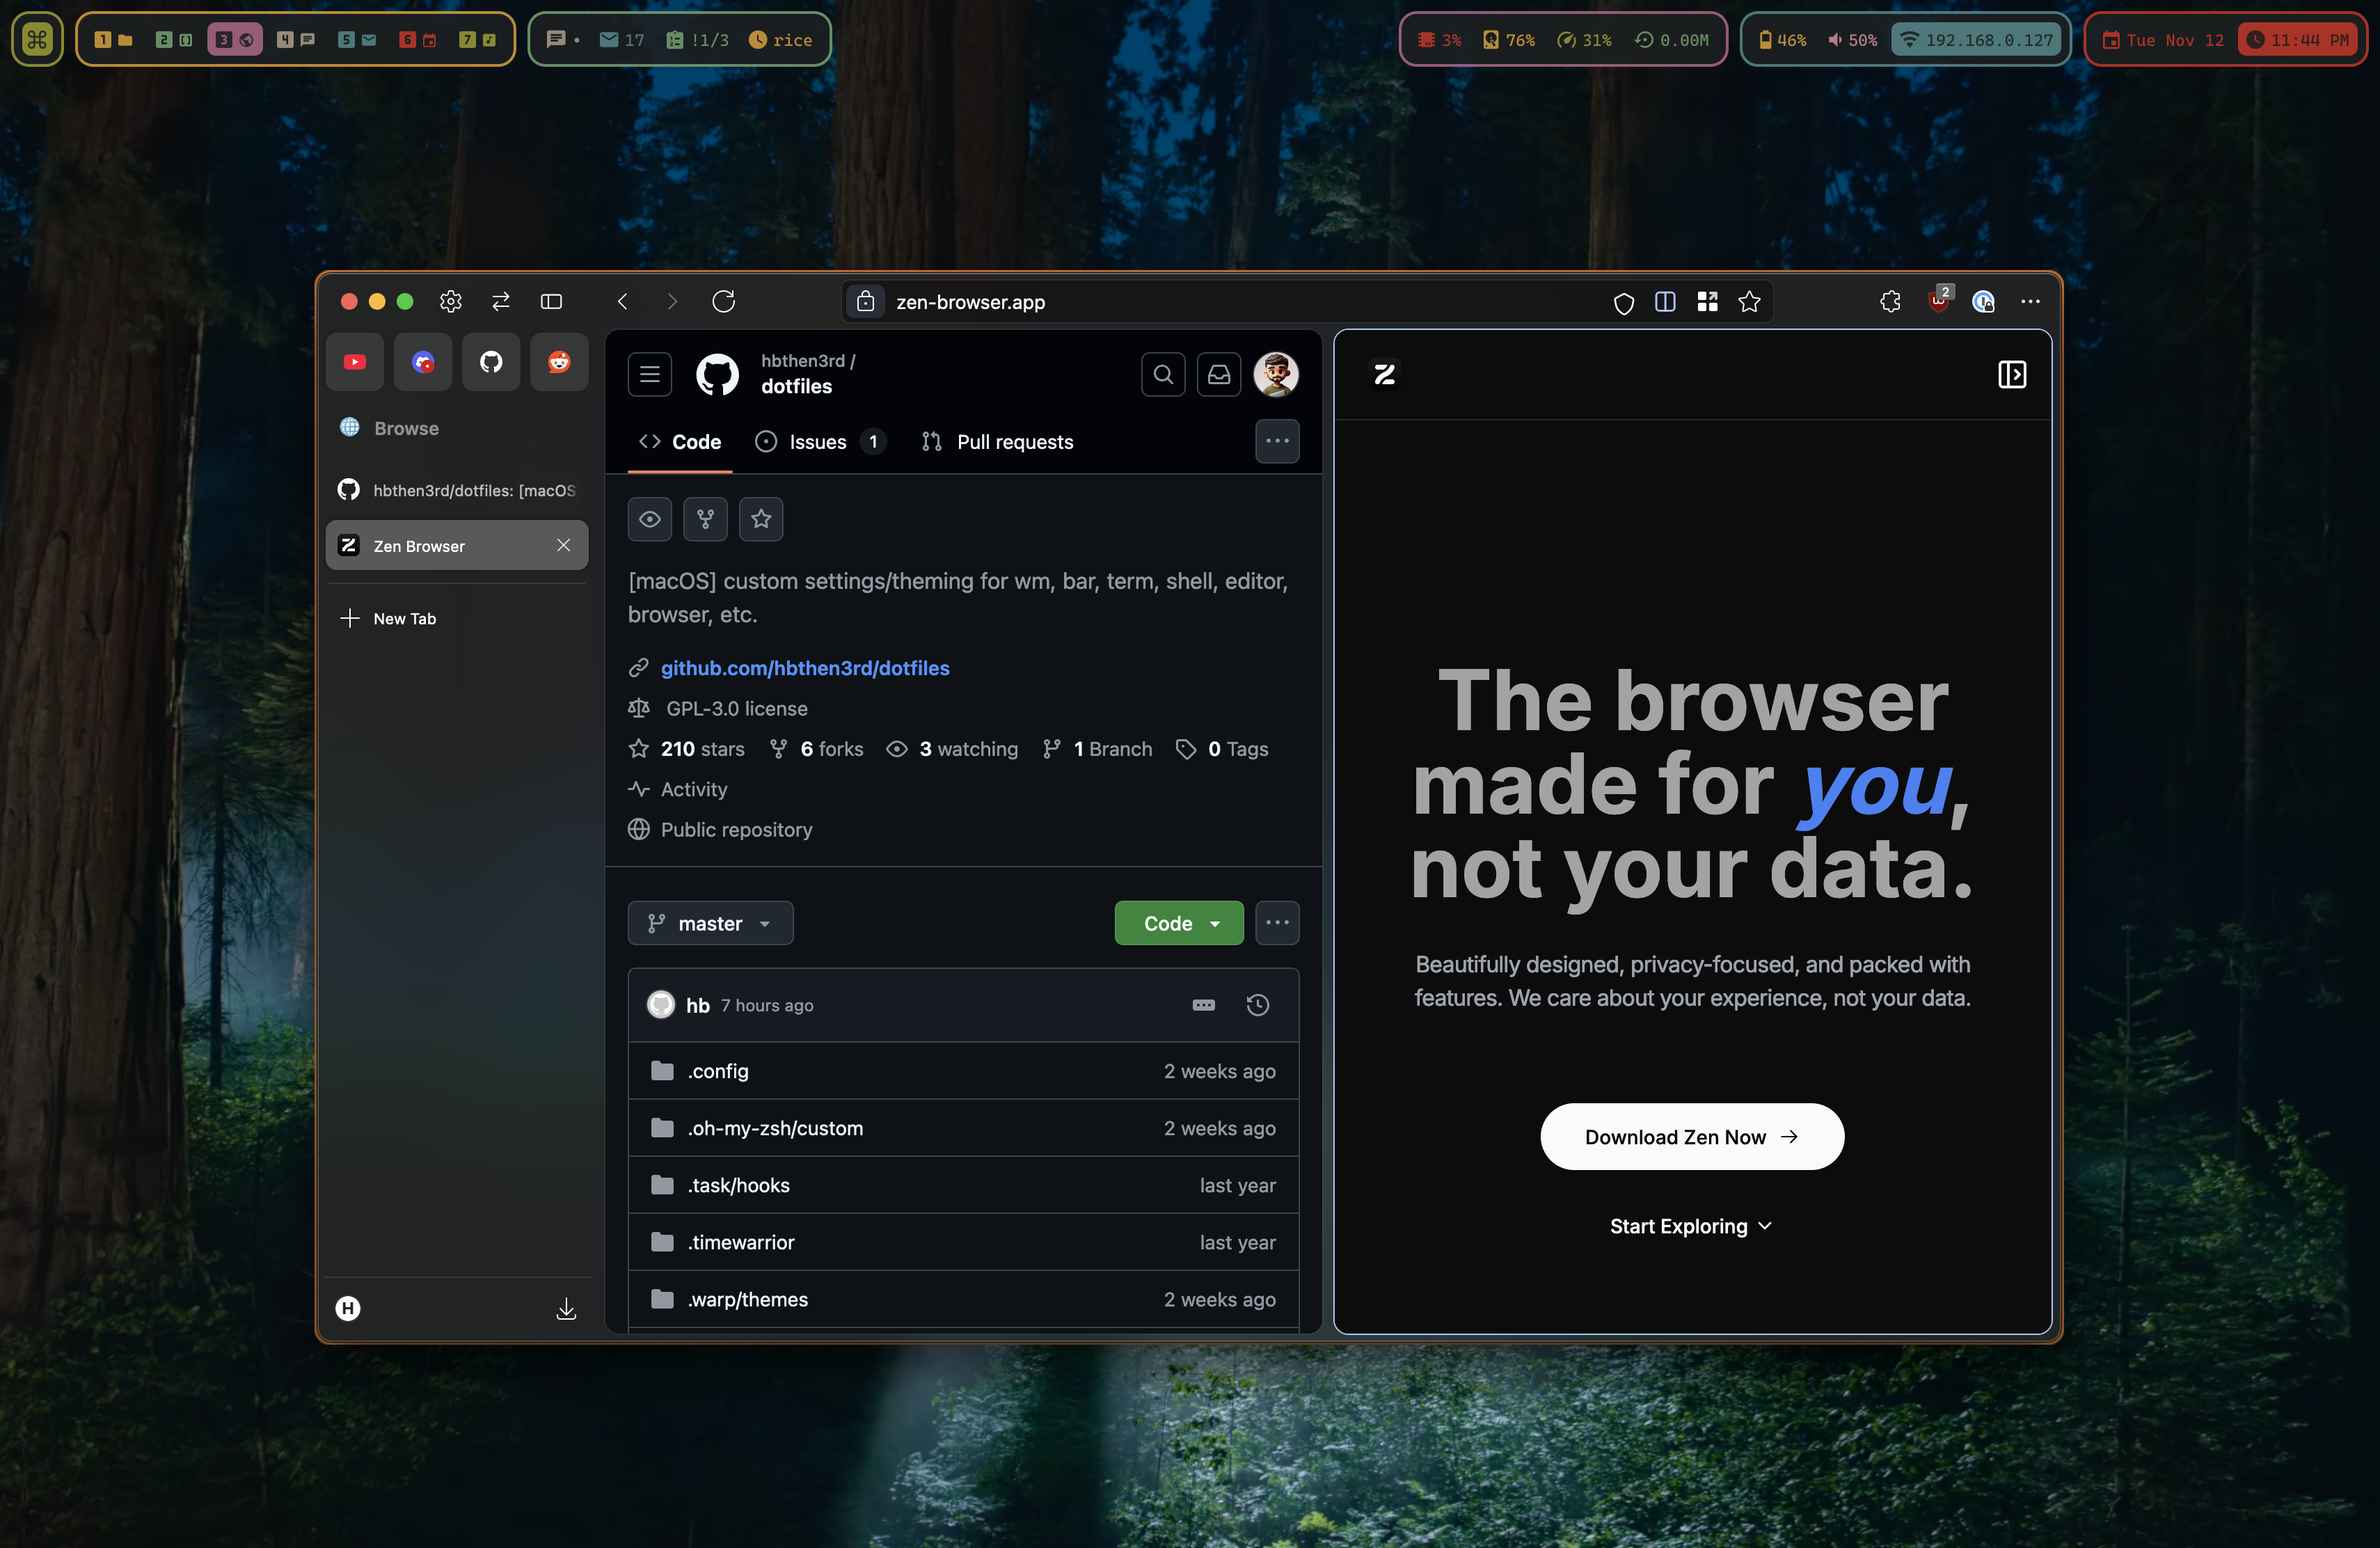Viewport: 2380px width, 1548px height.
Task: Expand the latest commit message details
Action: point(1204,1005)
